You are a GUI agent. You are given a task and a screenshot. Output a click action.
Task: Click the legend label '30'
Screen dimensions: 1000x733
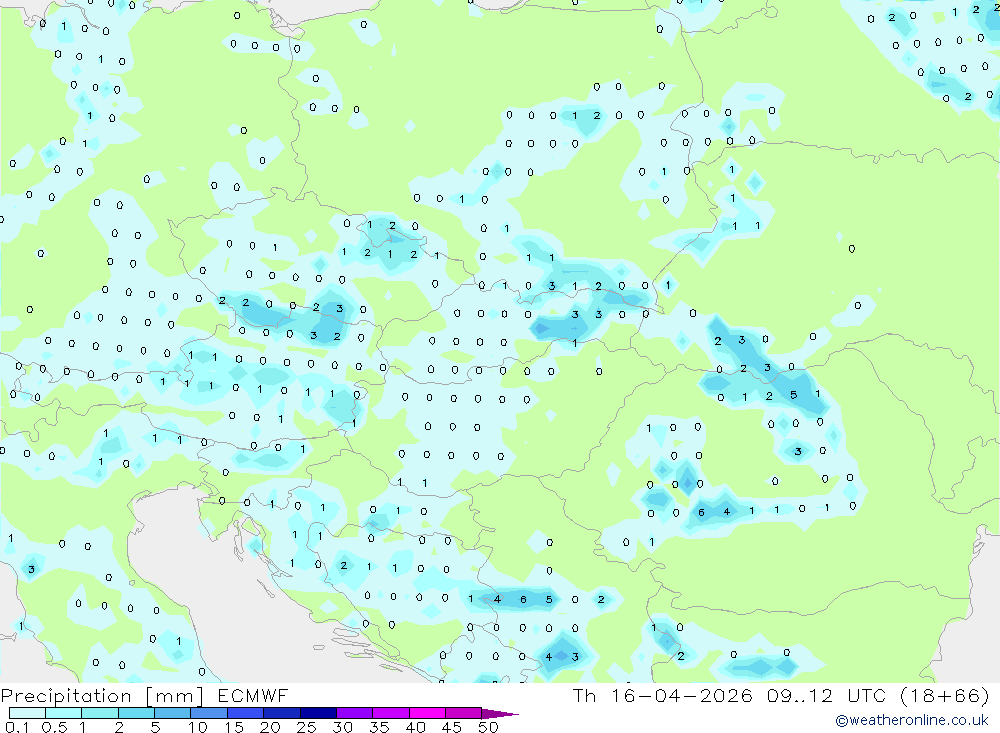coord(343,727)
